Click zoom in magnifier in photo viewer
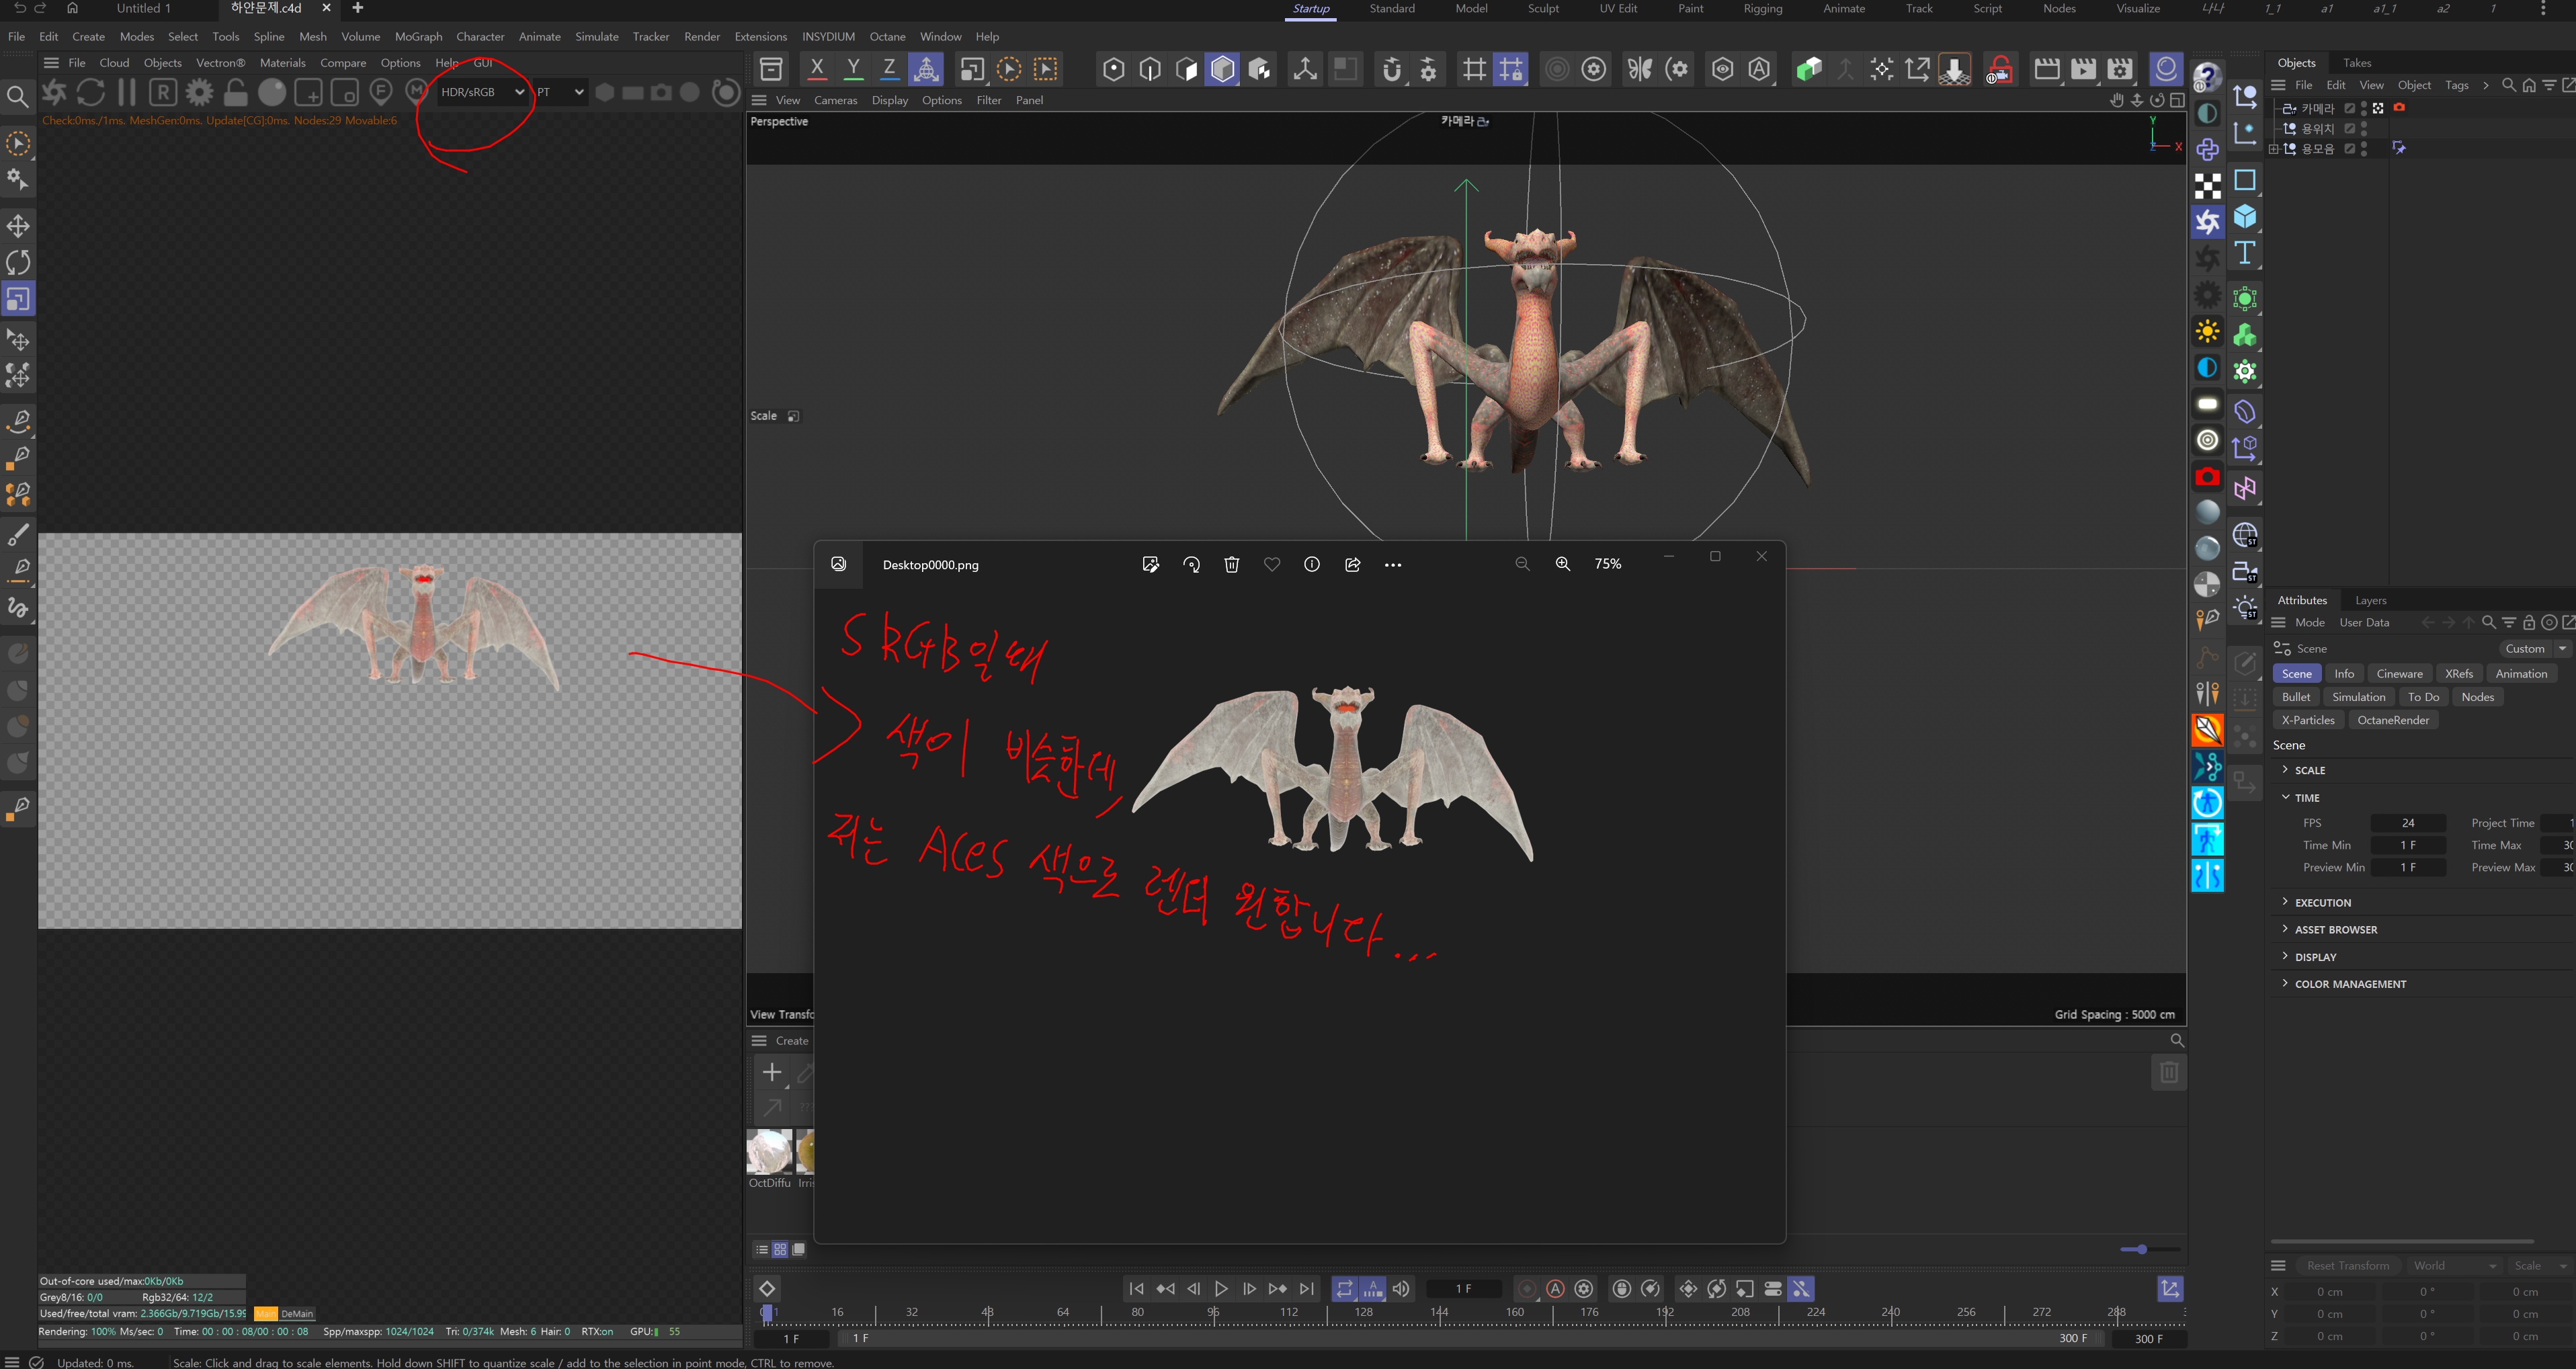This screenshot has height=1369, width=2576. (1563, 565)
